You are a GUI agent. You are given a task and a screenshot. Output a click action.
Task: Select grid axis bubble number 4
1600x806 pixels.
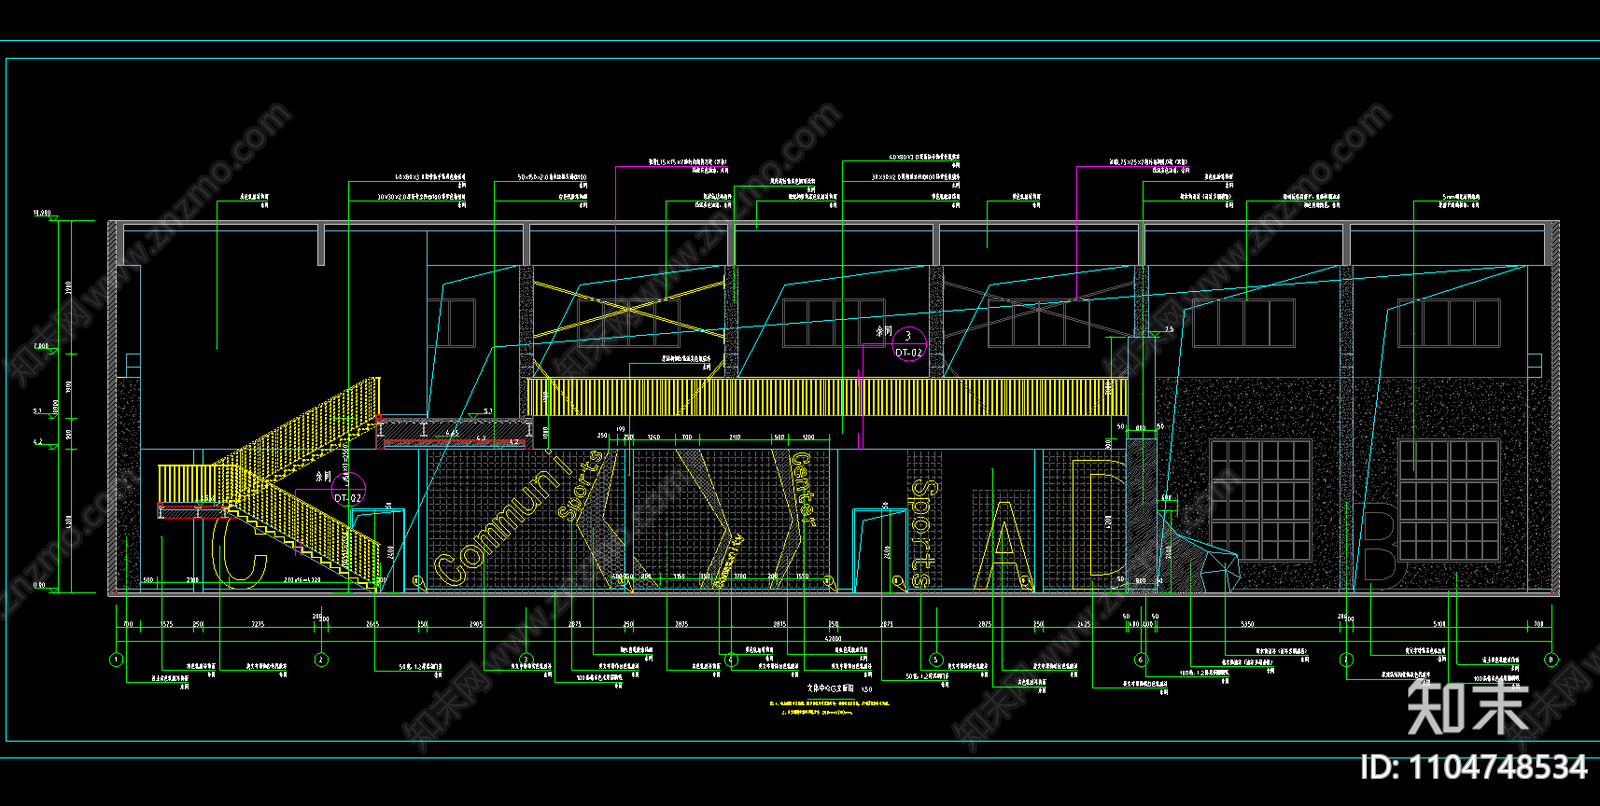point(731,660)
